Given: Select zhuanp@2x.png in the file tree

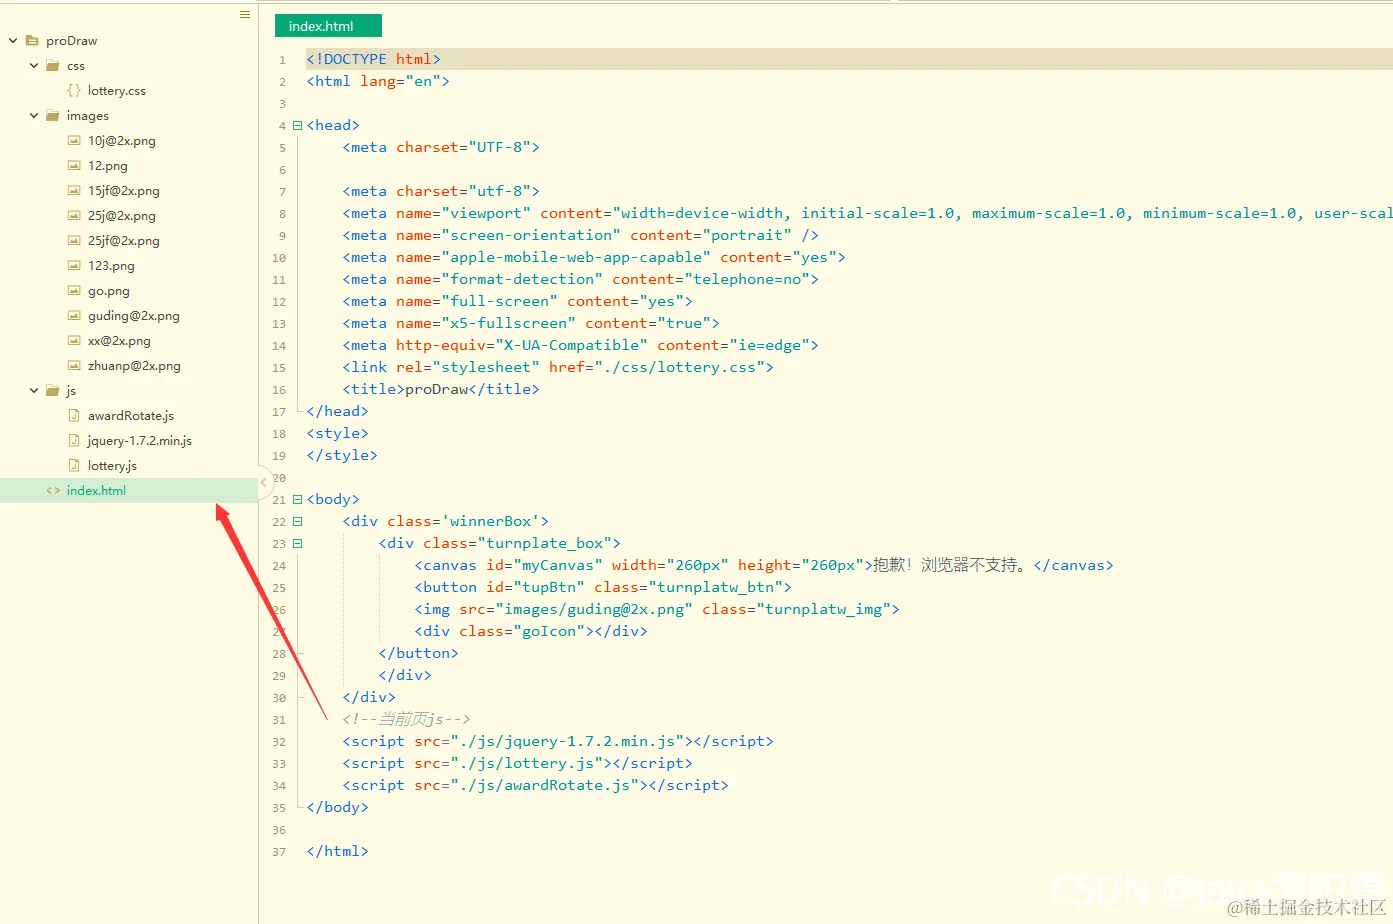Looking at the screenshot, I should tap(134, 366).
